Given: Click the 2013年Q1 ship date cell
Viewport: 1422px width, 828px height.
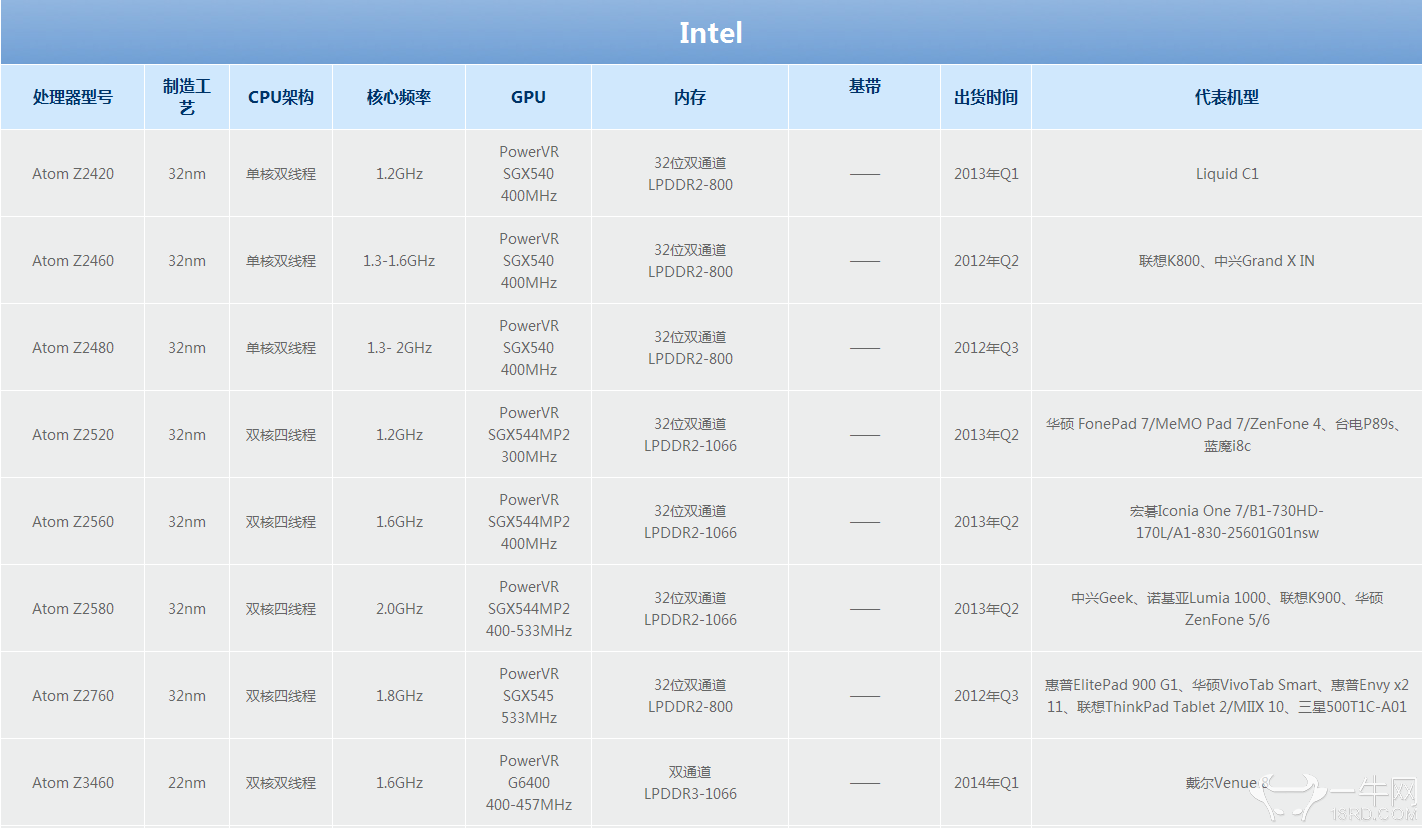Looking at the screenshot, I should [x=986, y=174].
